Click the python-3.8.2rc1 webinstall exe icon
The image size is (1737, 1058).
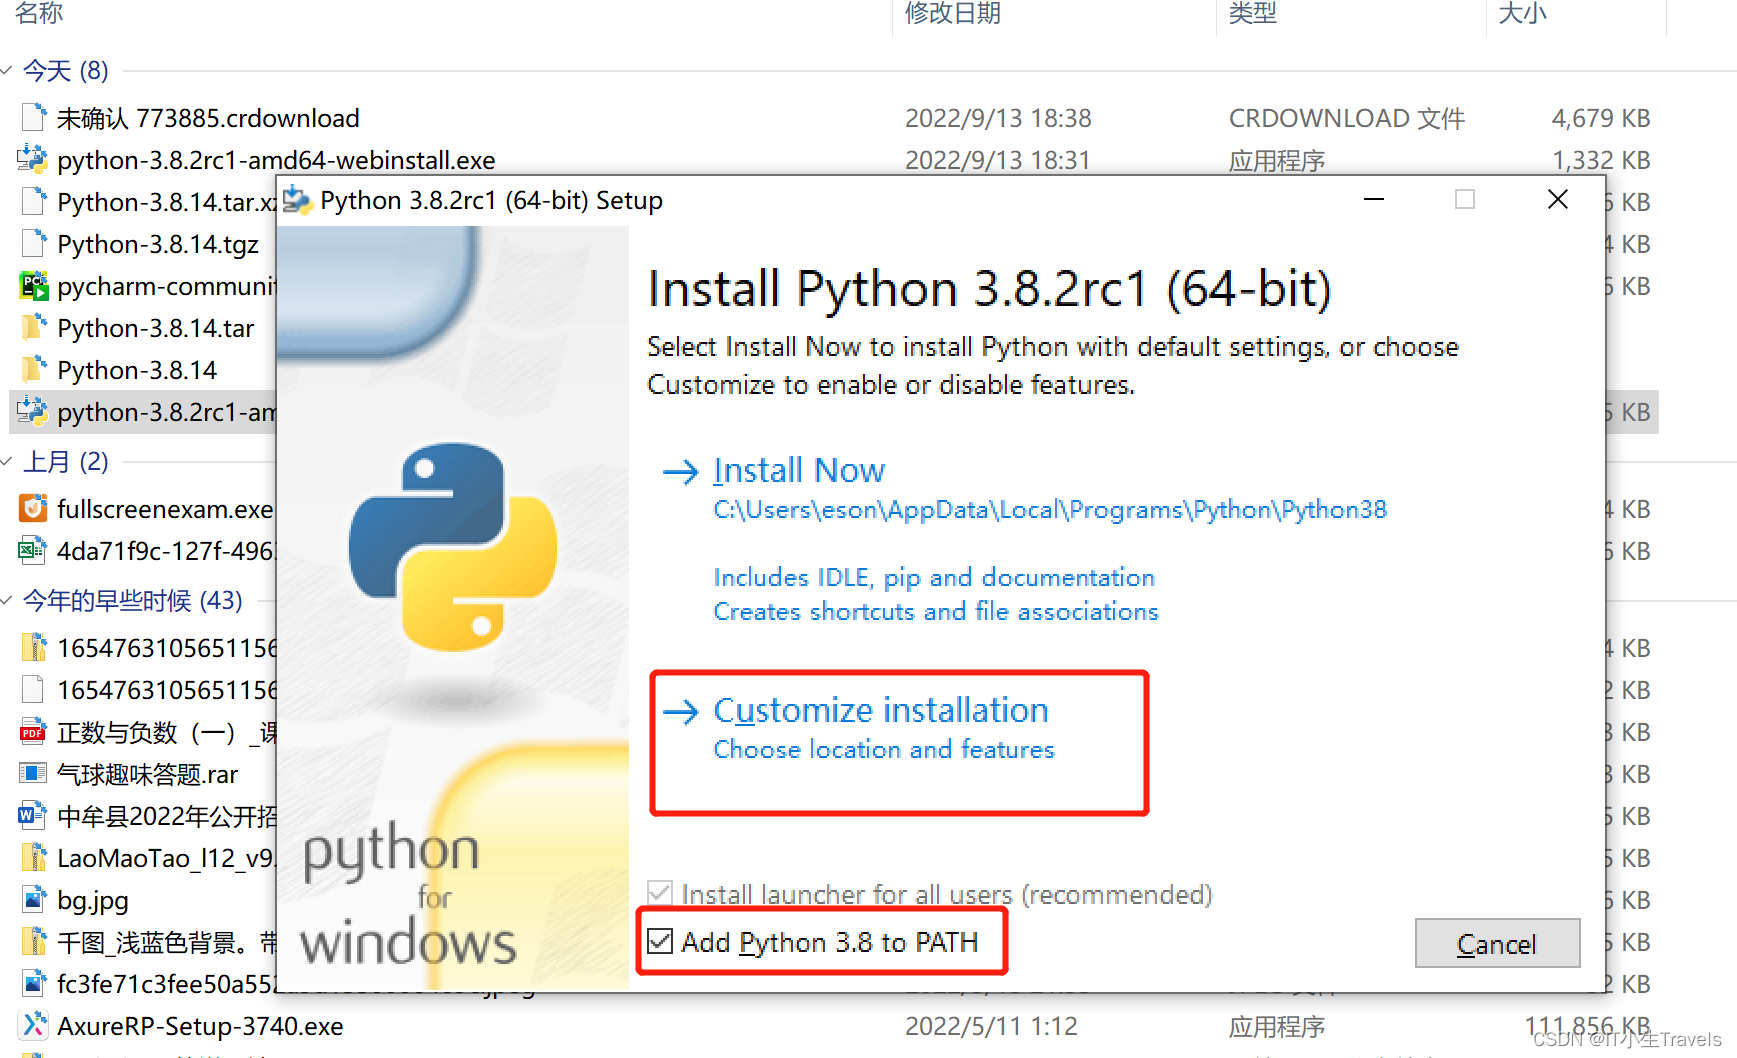(x=33, y=159)
